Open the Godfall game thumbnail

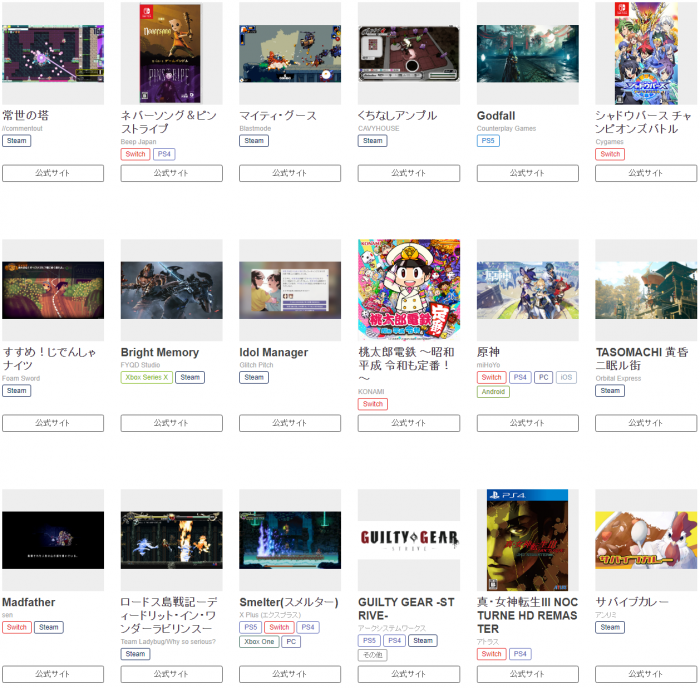527,54
